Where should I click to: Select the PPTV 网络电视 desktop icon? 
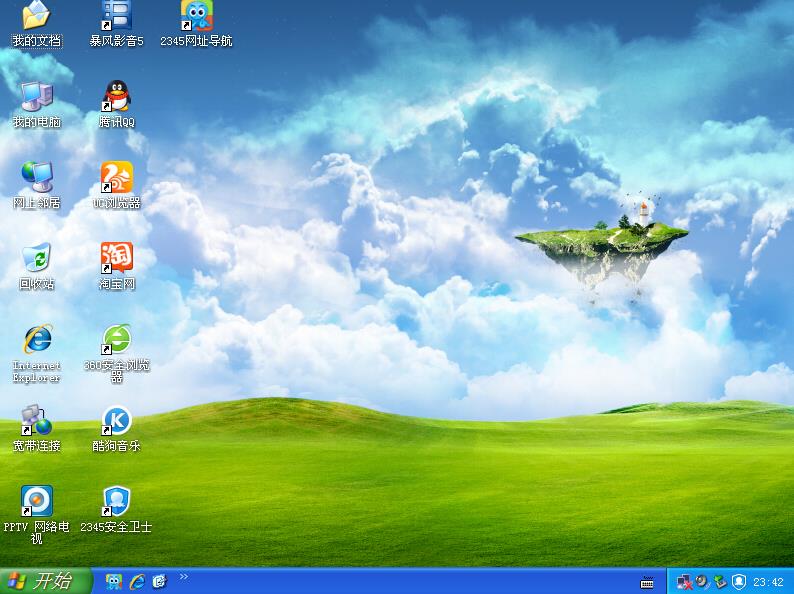coord(36,501)
